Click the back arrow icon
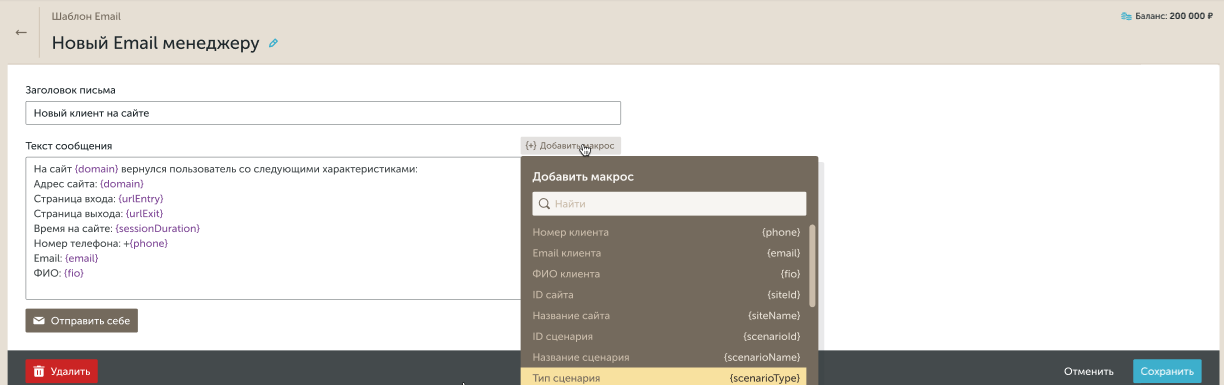This screenshot has height=385, width=1224. (x=20, y=32)
